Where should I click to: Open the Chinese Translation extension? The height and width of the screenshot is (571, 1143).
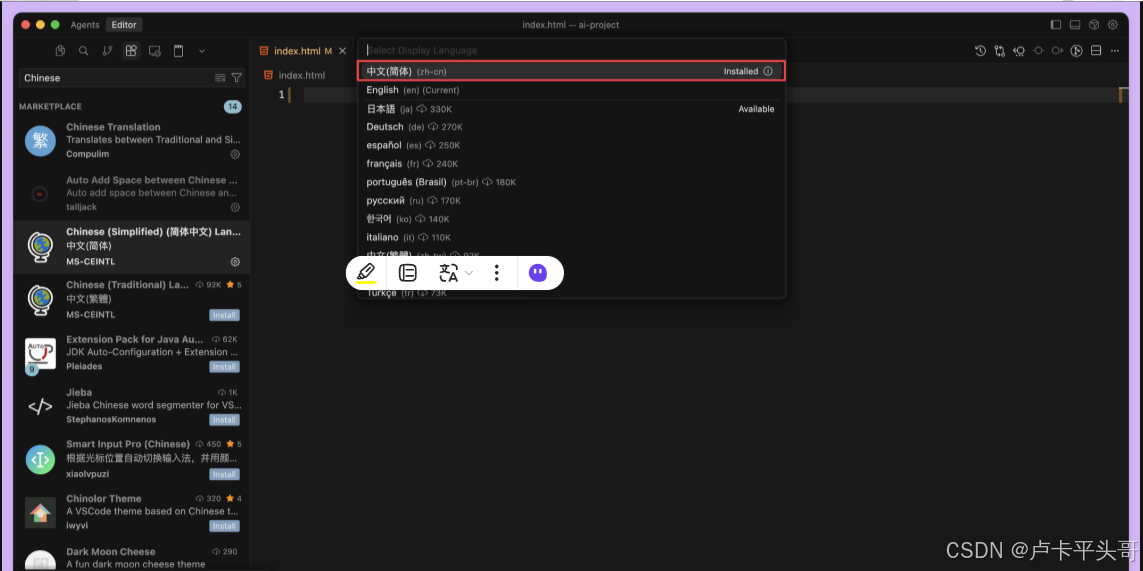(x=131, y=140)
